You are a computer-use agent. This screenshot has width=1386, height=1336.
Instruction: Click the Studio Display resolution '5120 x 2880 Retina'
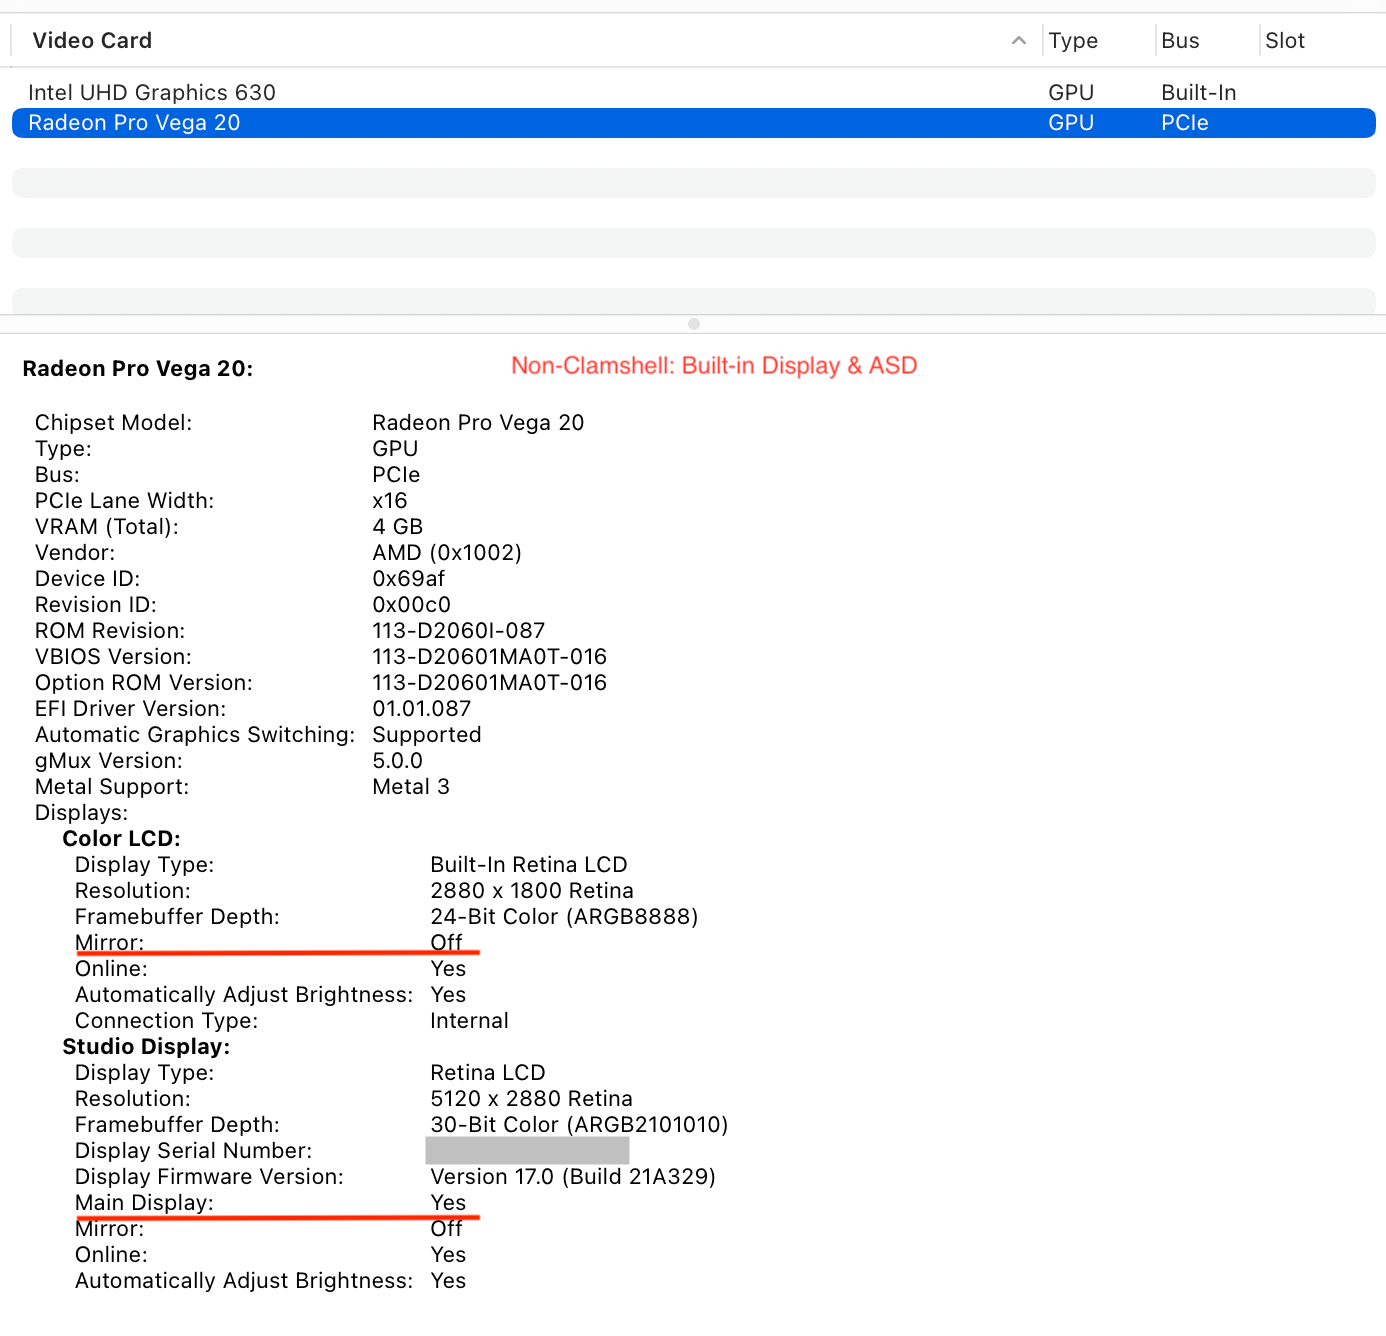(x=532, y=1099)
